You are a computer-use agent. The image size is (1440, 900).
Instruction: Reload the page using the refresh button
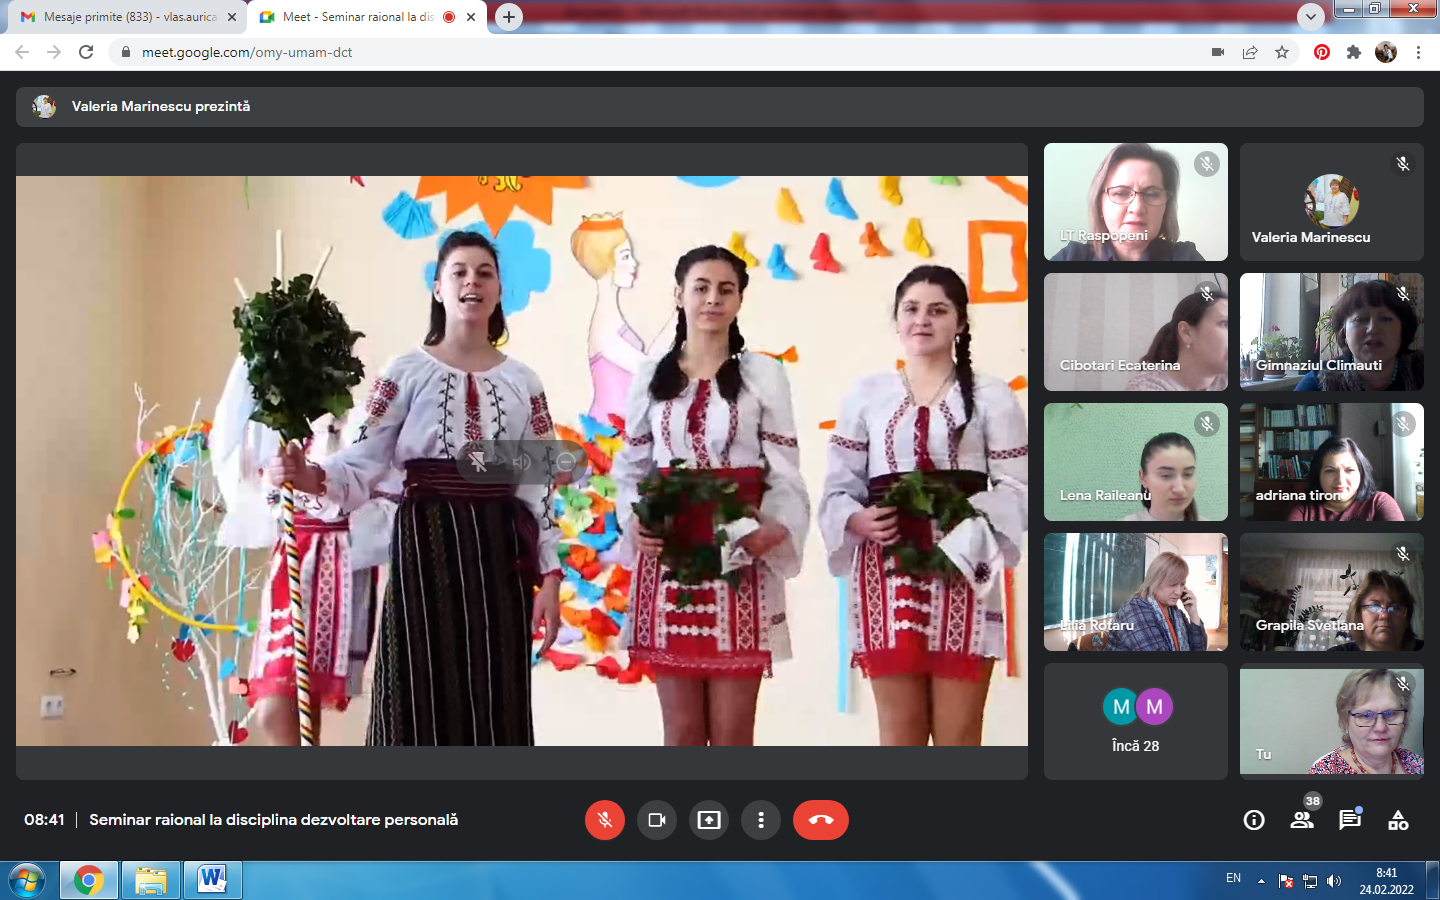(86, 52)
